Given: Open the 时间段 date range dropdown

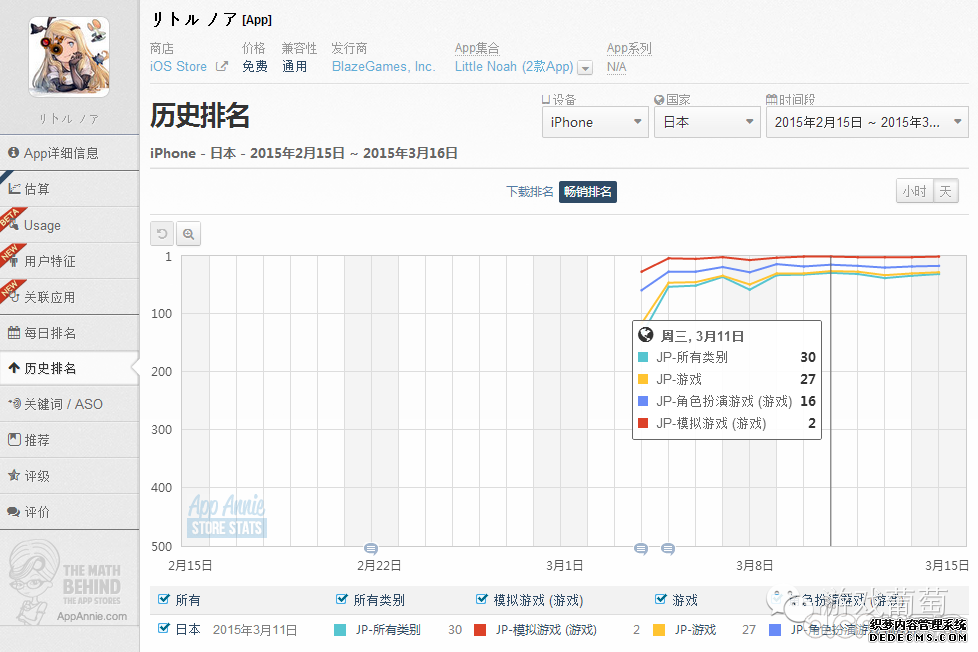Looking at the screenshot, I should click(x=867, y=122).
